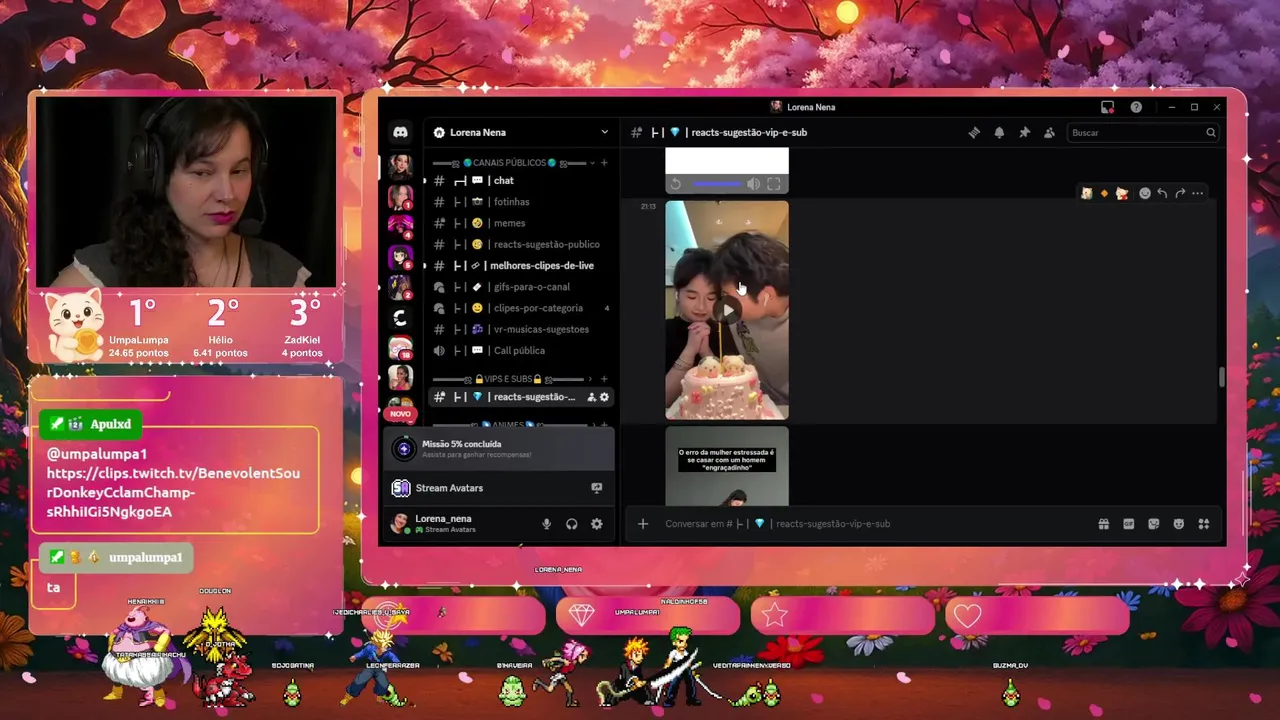
Task: Click the forward arrow on the message toolbar
Action: (1180, 193)
